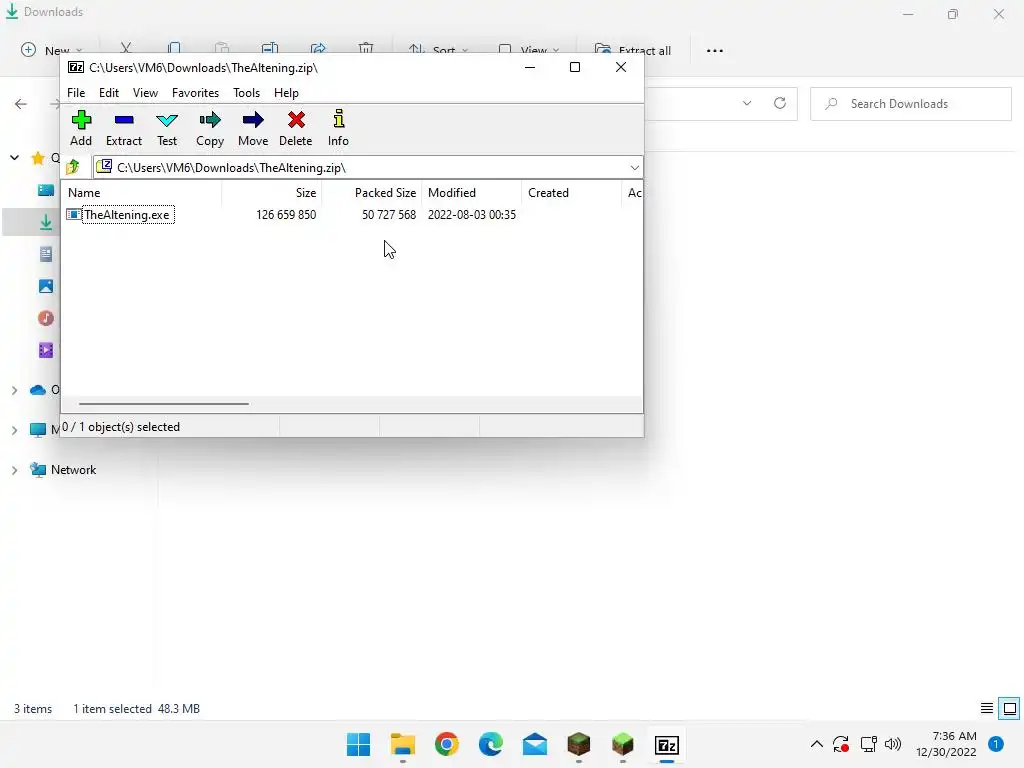The height and width of the screenshot is (768, 1024).
Task: Open the Pictures icon in sidebar
Action: click(x=46, y=286)
